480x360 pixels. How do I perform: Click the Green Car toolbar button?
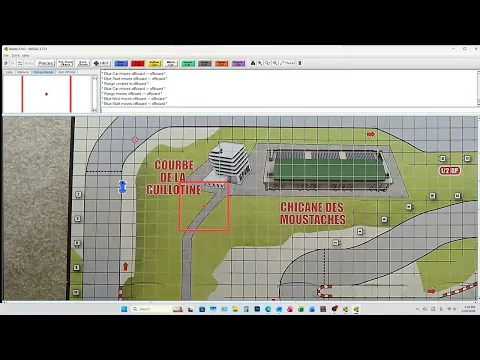point(188,63)
